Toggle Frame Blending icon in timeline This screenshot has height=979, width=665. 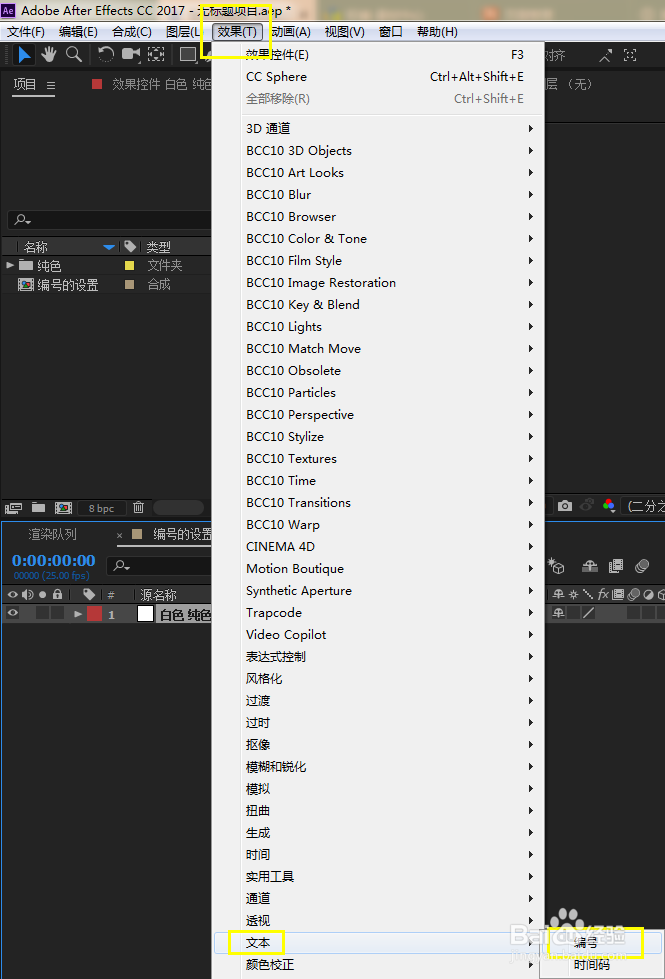(616, 566)
